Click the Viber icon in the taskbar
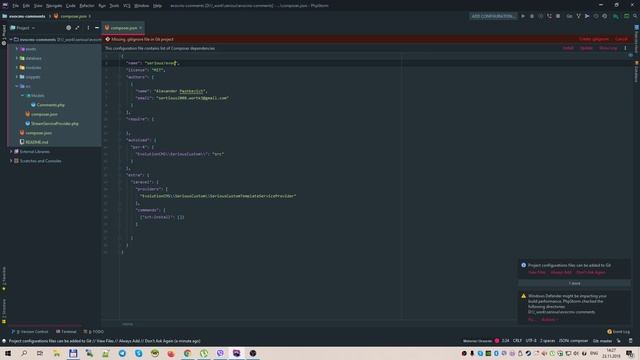 220,353
